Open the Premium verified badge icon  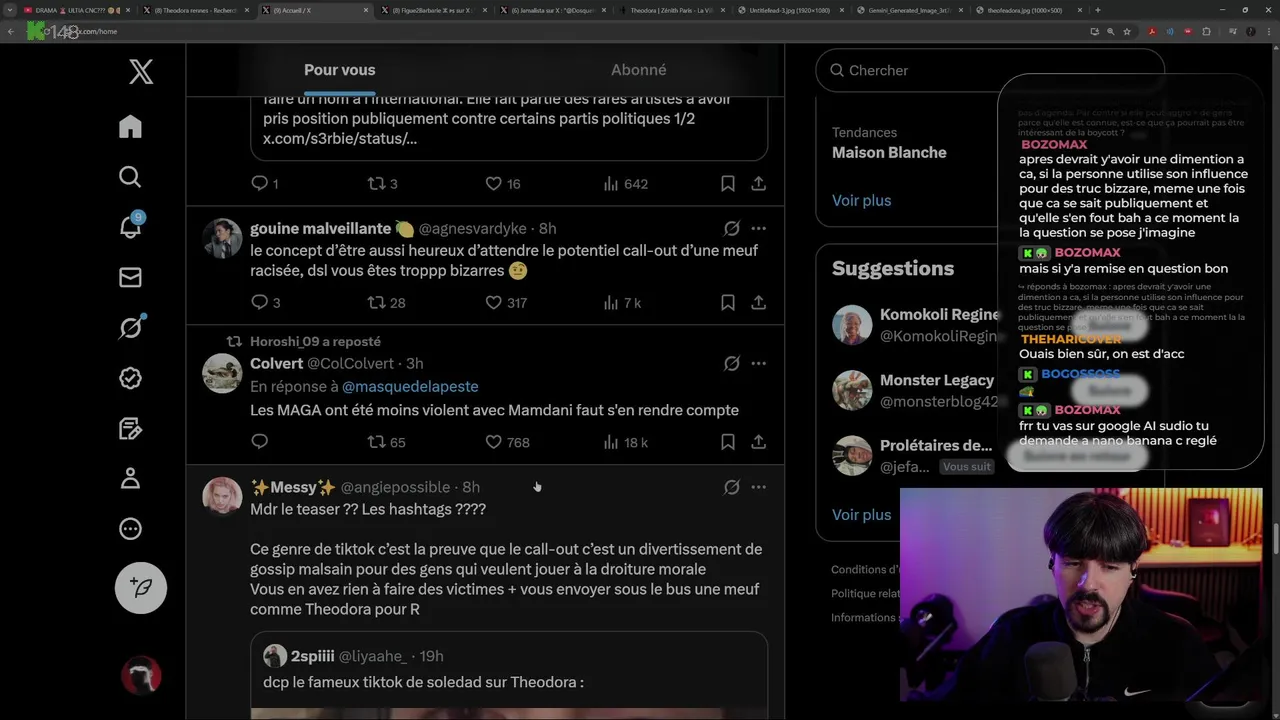point(130,378)
